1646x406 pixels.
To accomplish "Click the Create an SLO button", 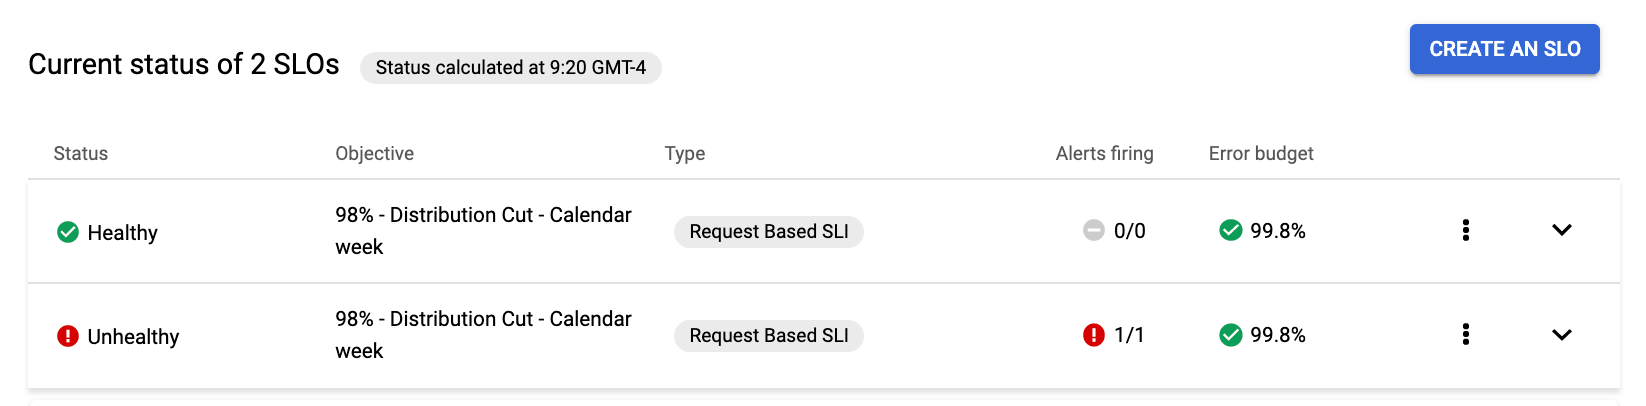I will point(1504,49).
